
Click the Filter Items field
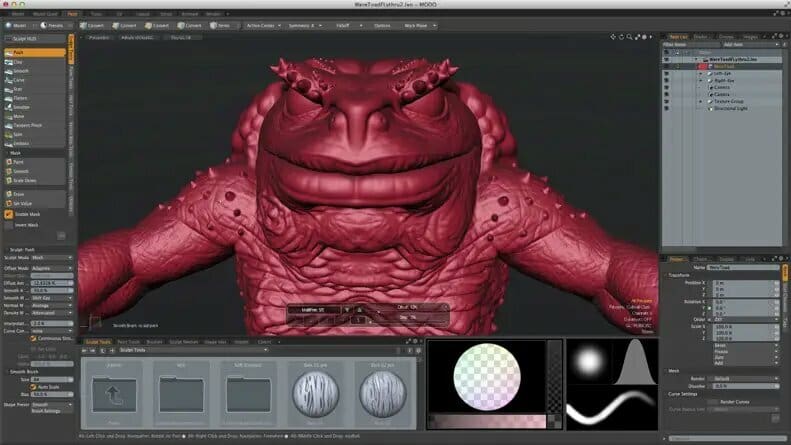tap(691, 45)
